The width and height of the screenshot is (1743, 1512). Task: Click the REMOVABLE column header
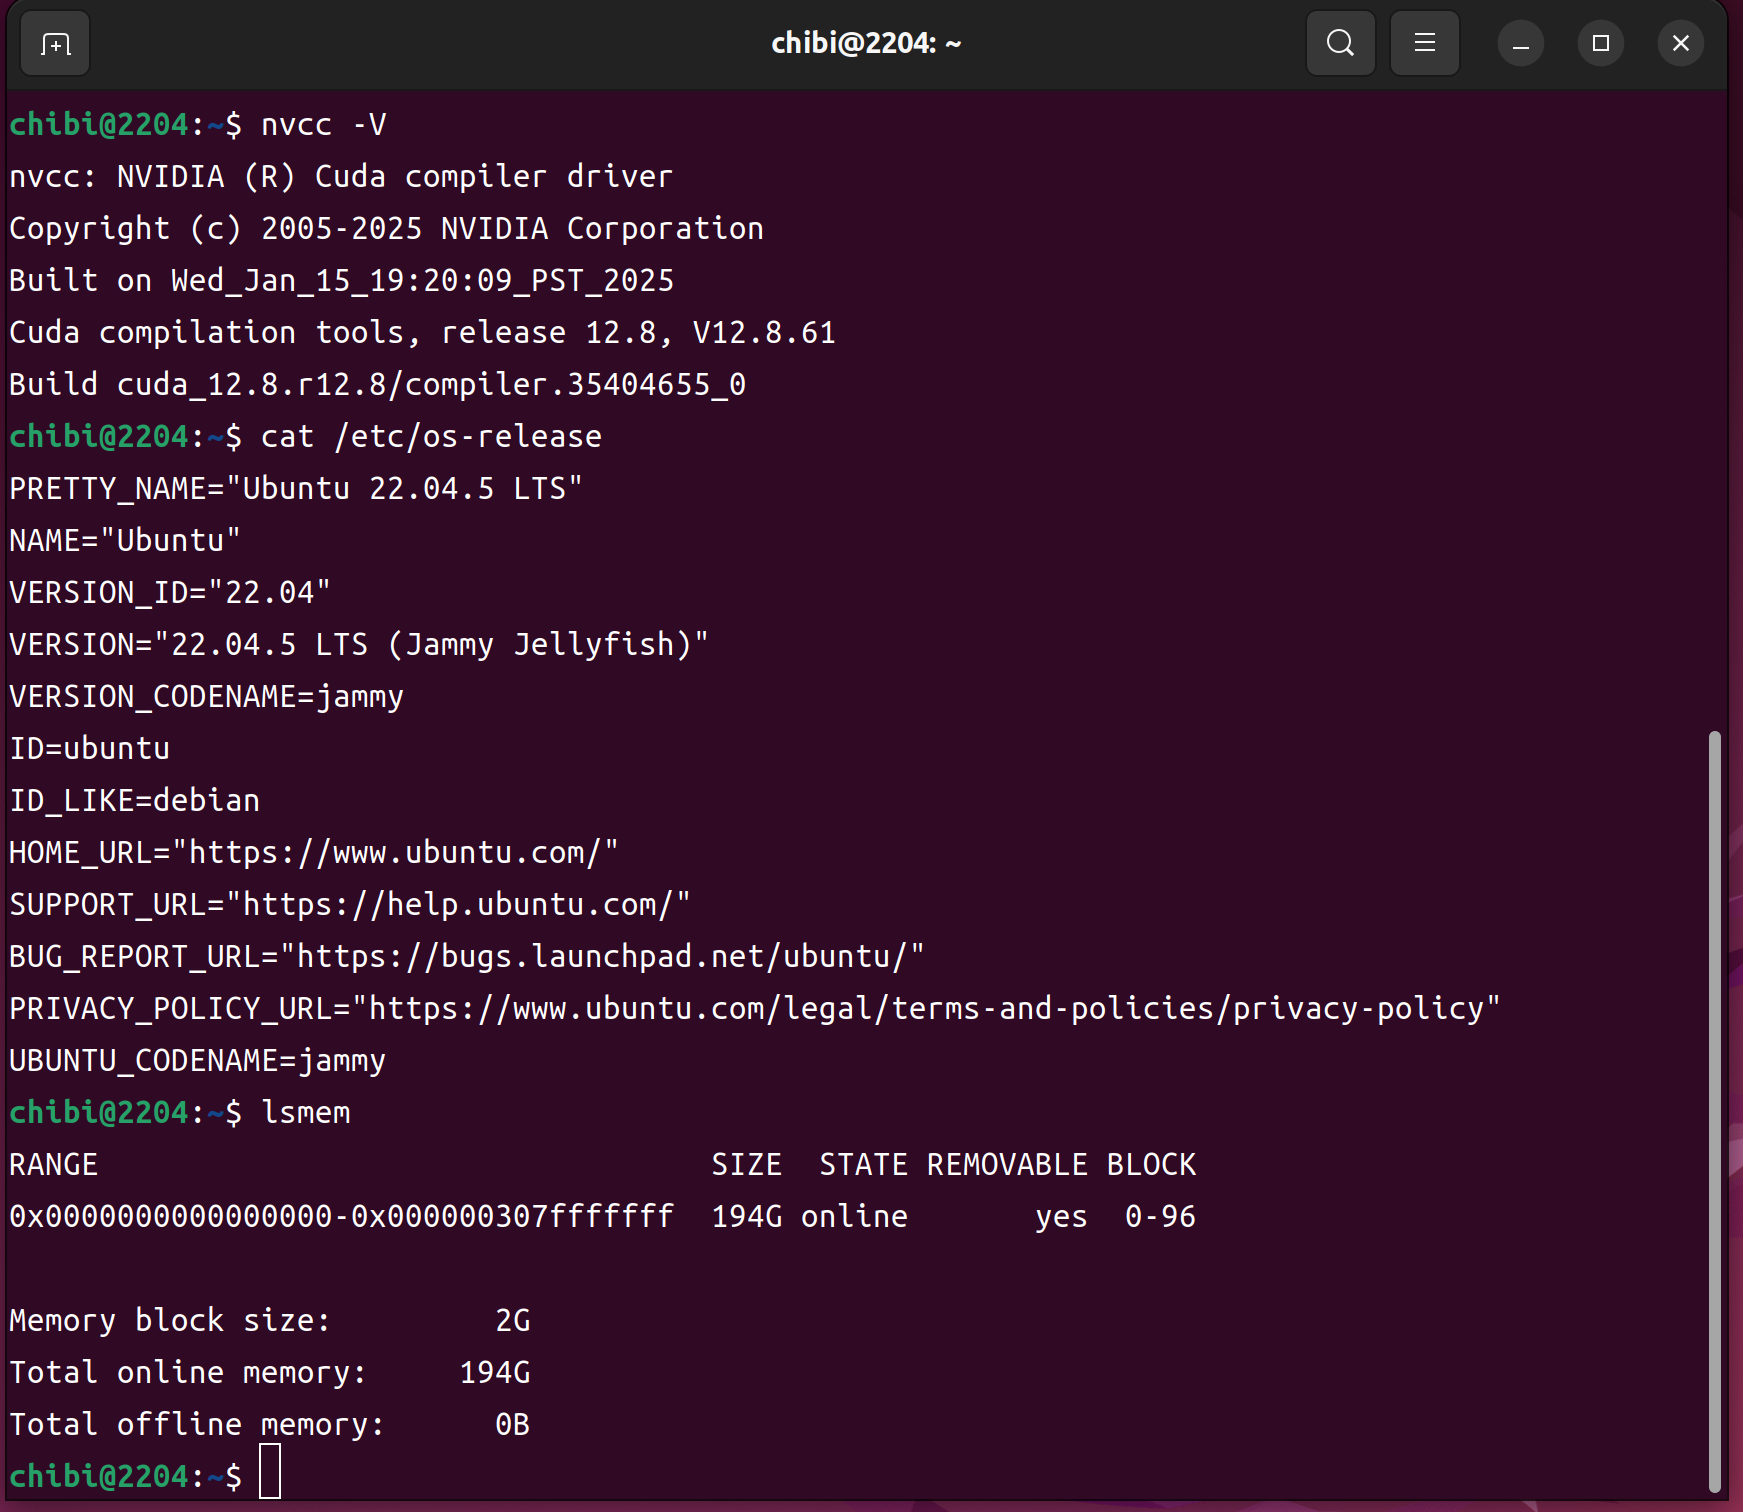1006,1165
